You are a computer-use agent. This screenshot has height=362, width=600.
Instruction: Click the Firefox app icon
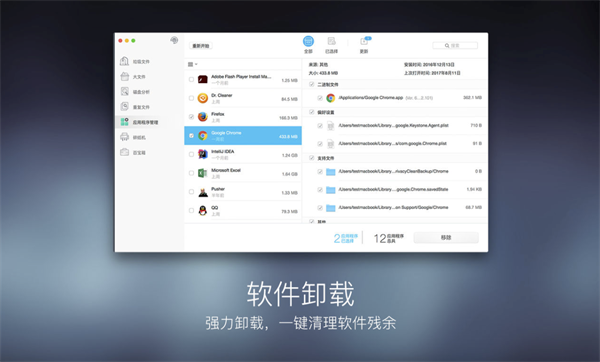point(203,117)
